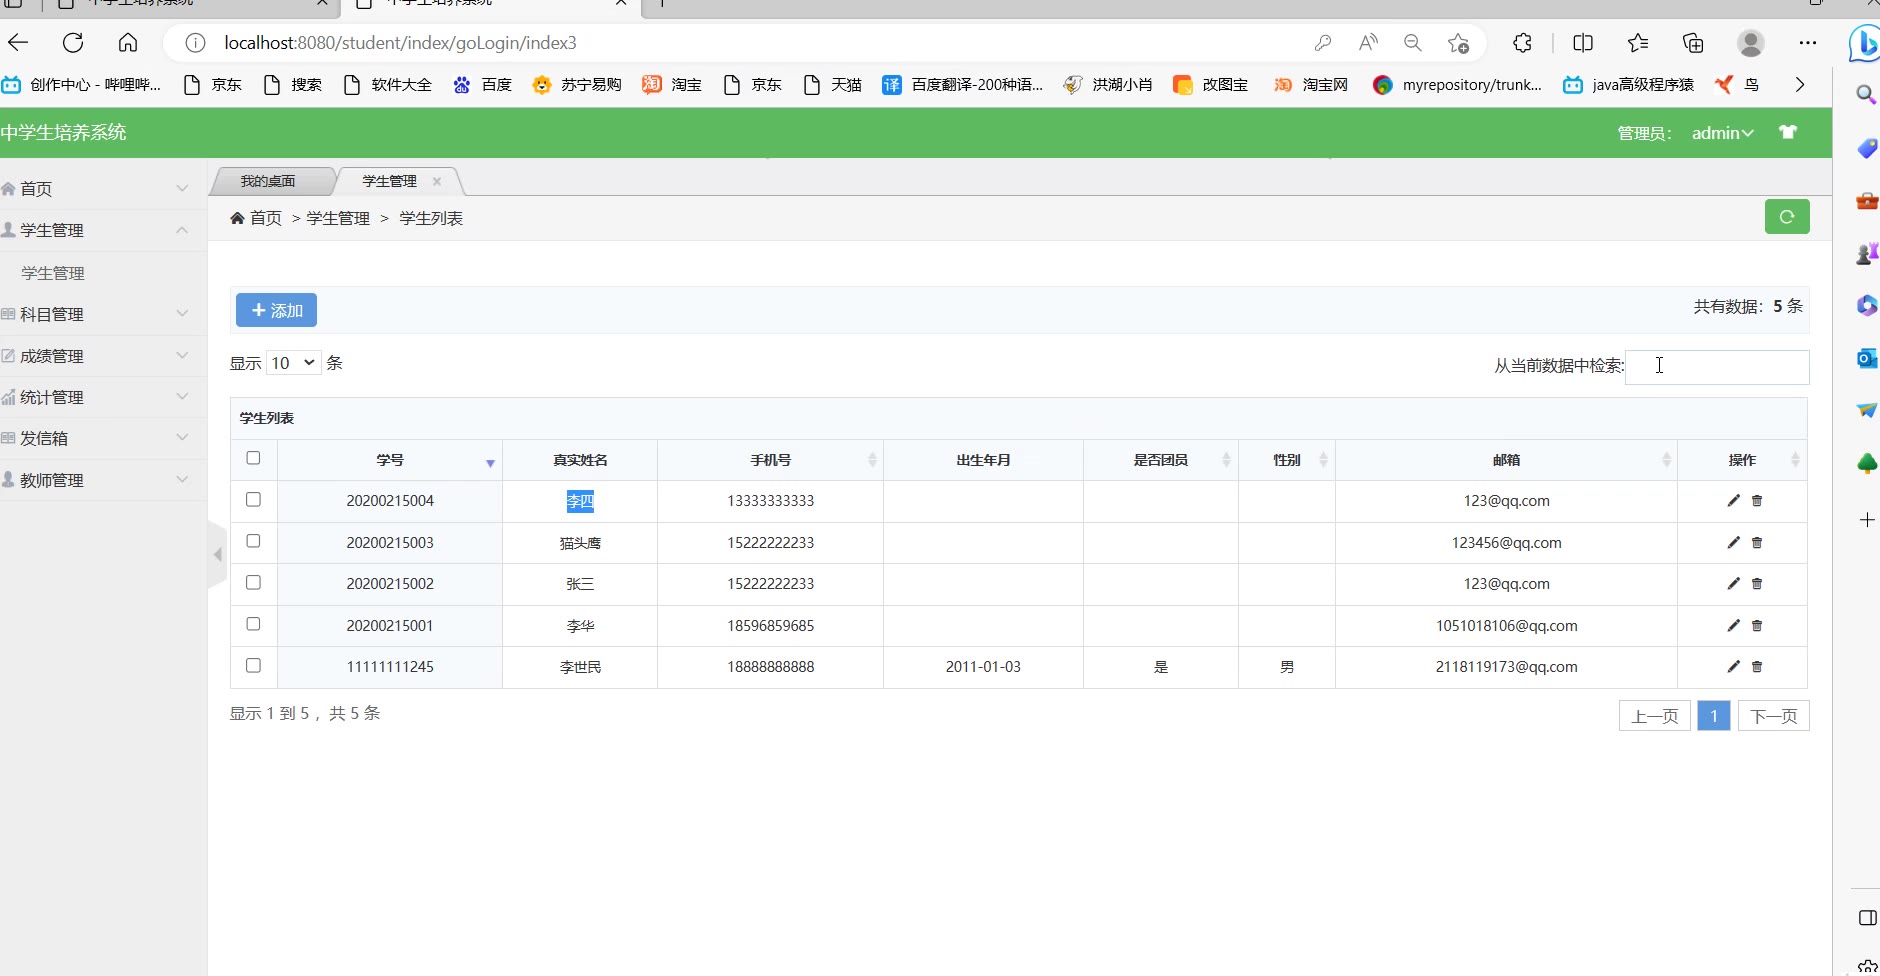Open browser collections icon
1880x976 pixels.
click(1693, 43)
